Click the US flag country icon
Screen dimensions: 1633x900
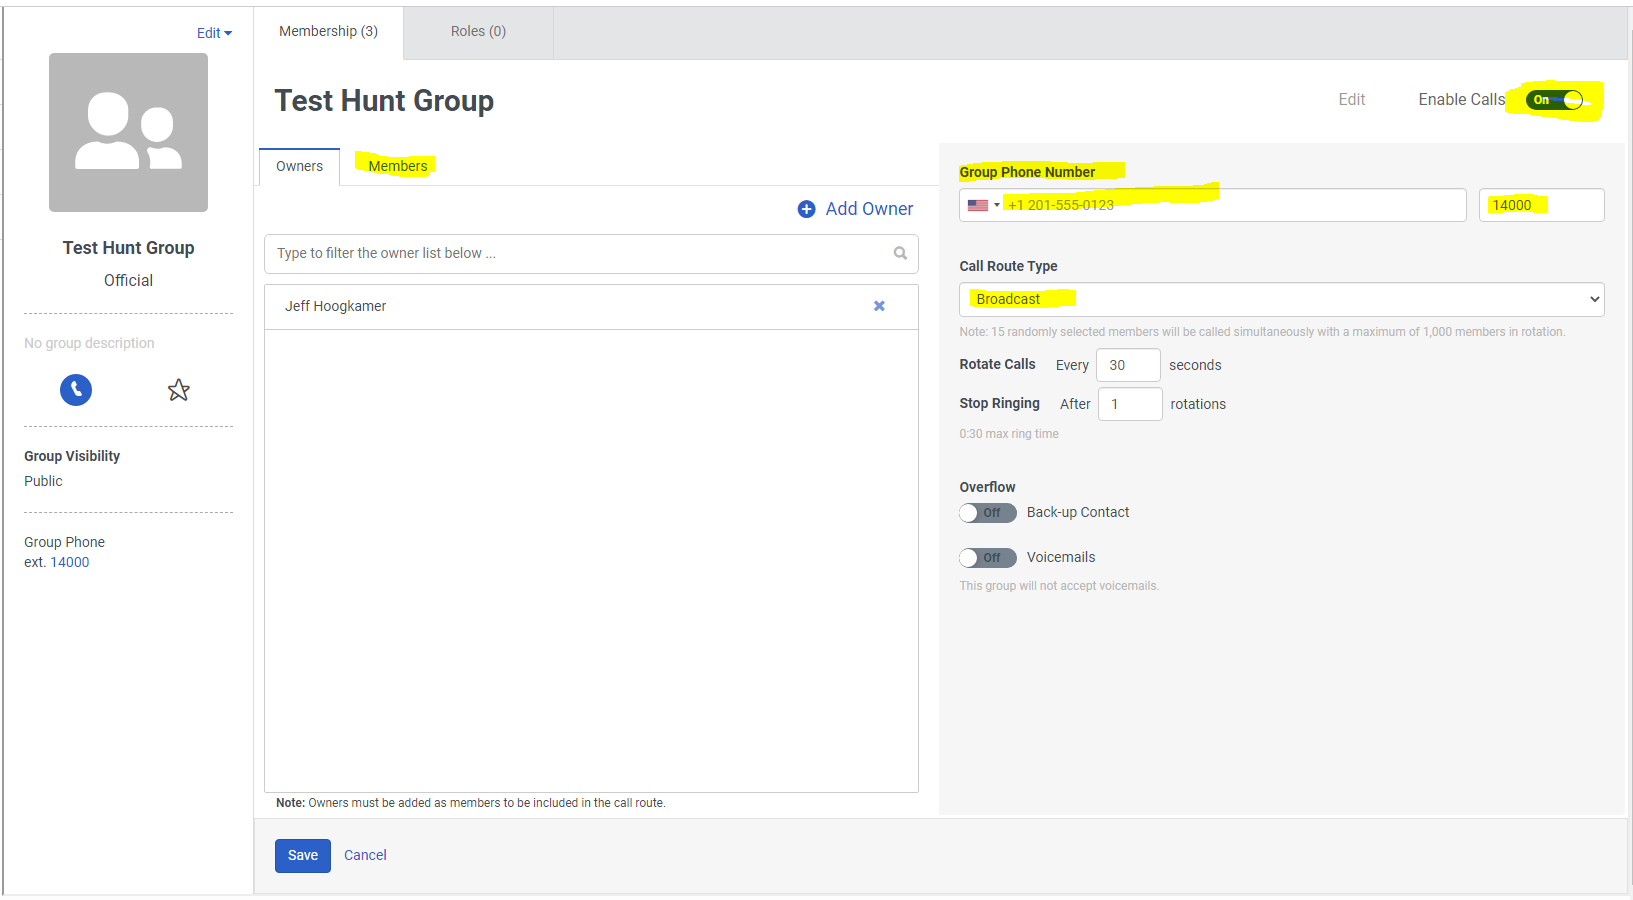point(978,205)
